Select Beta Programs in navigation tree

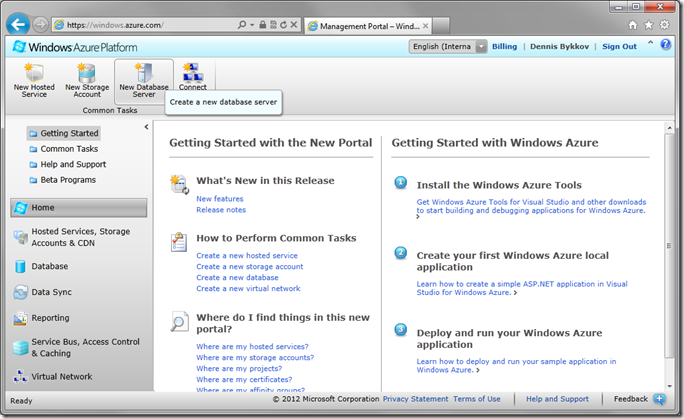coord(68,180)
